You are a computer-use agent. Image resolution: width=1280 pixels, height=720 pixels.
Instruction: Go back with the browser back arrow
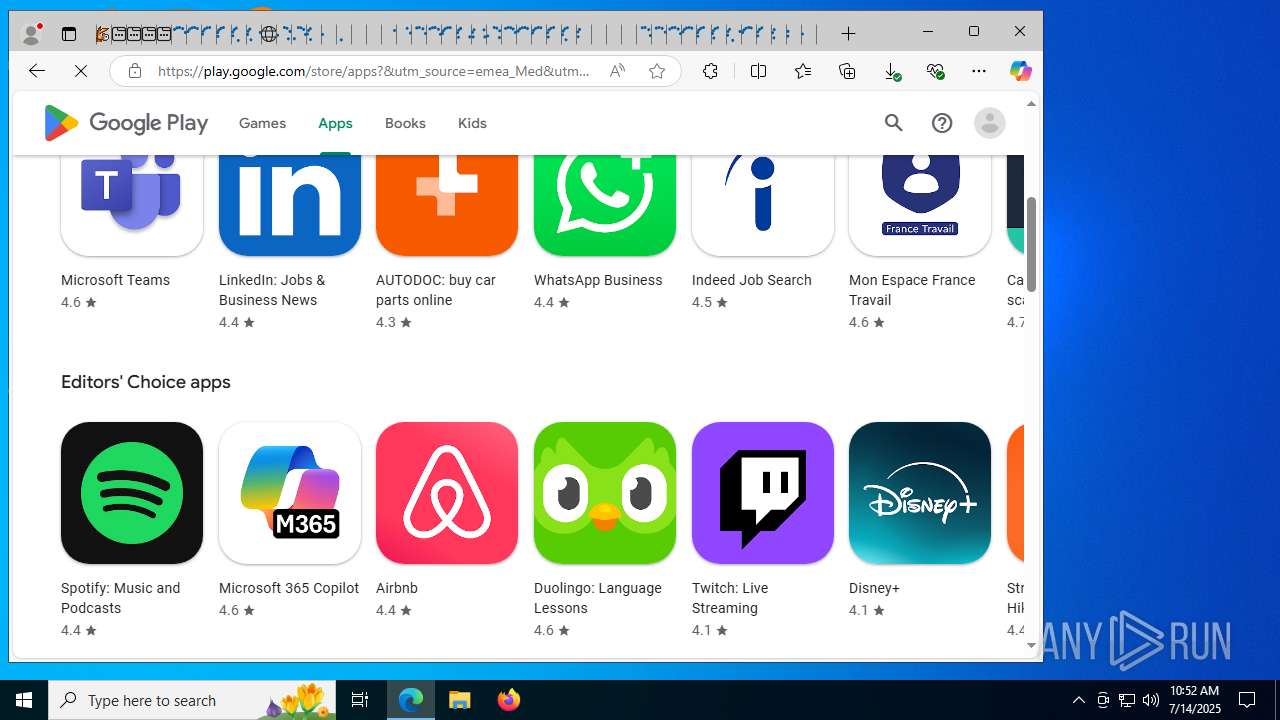tap(37, 71)
